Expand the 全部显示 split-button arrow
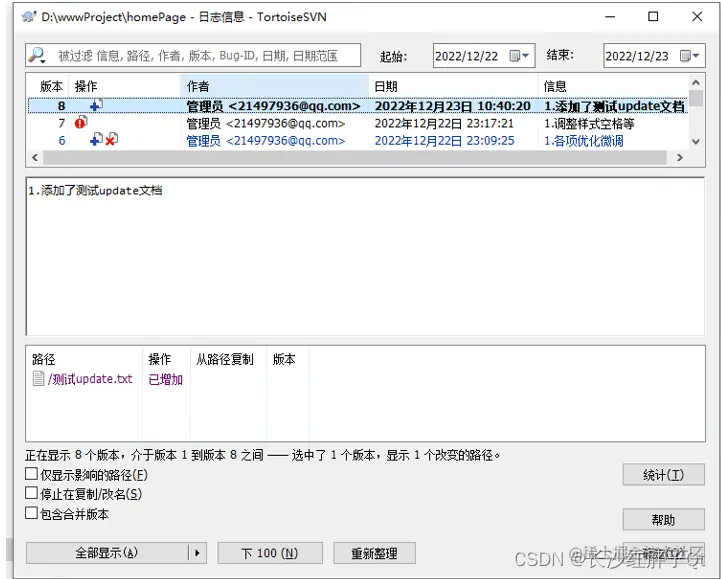The image size is (721, 579). [198, 553]
